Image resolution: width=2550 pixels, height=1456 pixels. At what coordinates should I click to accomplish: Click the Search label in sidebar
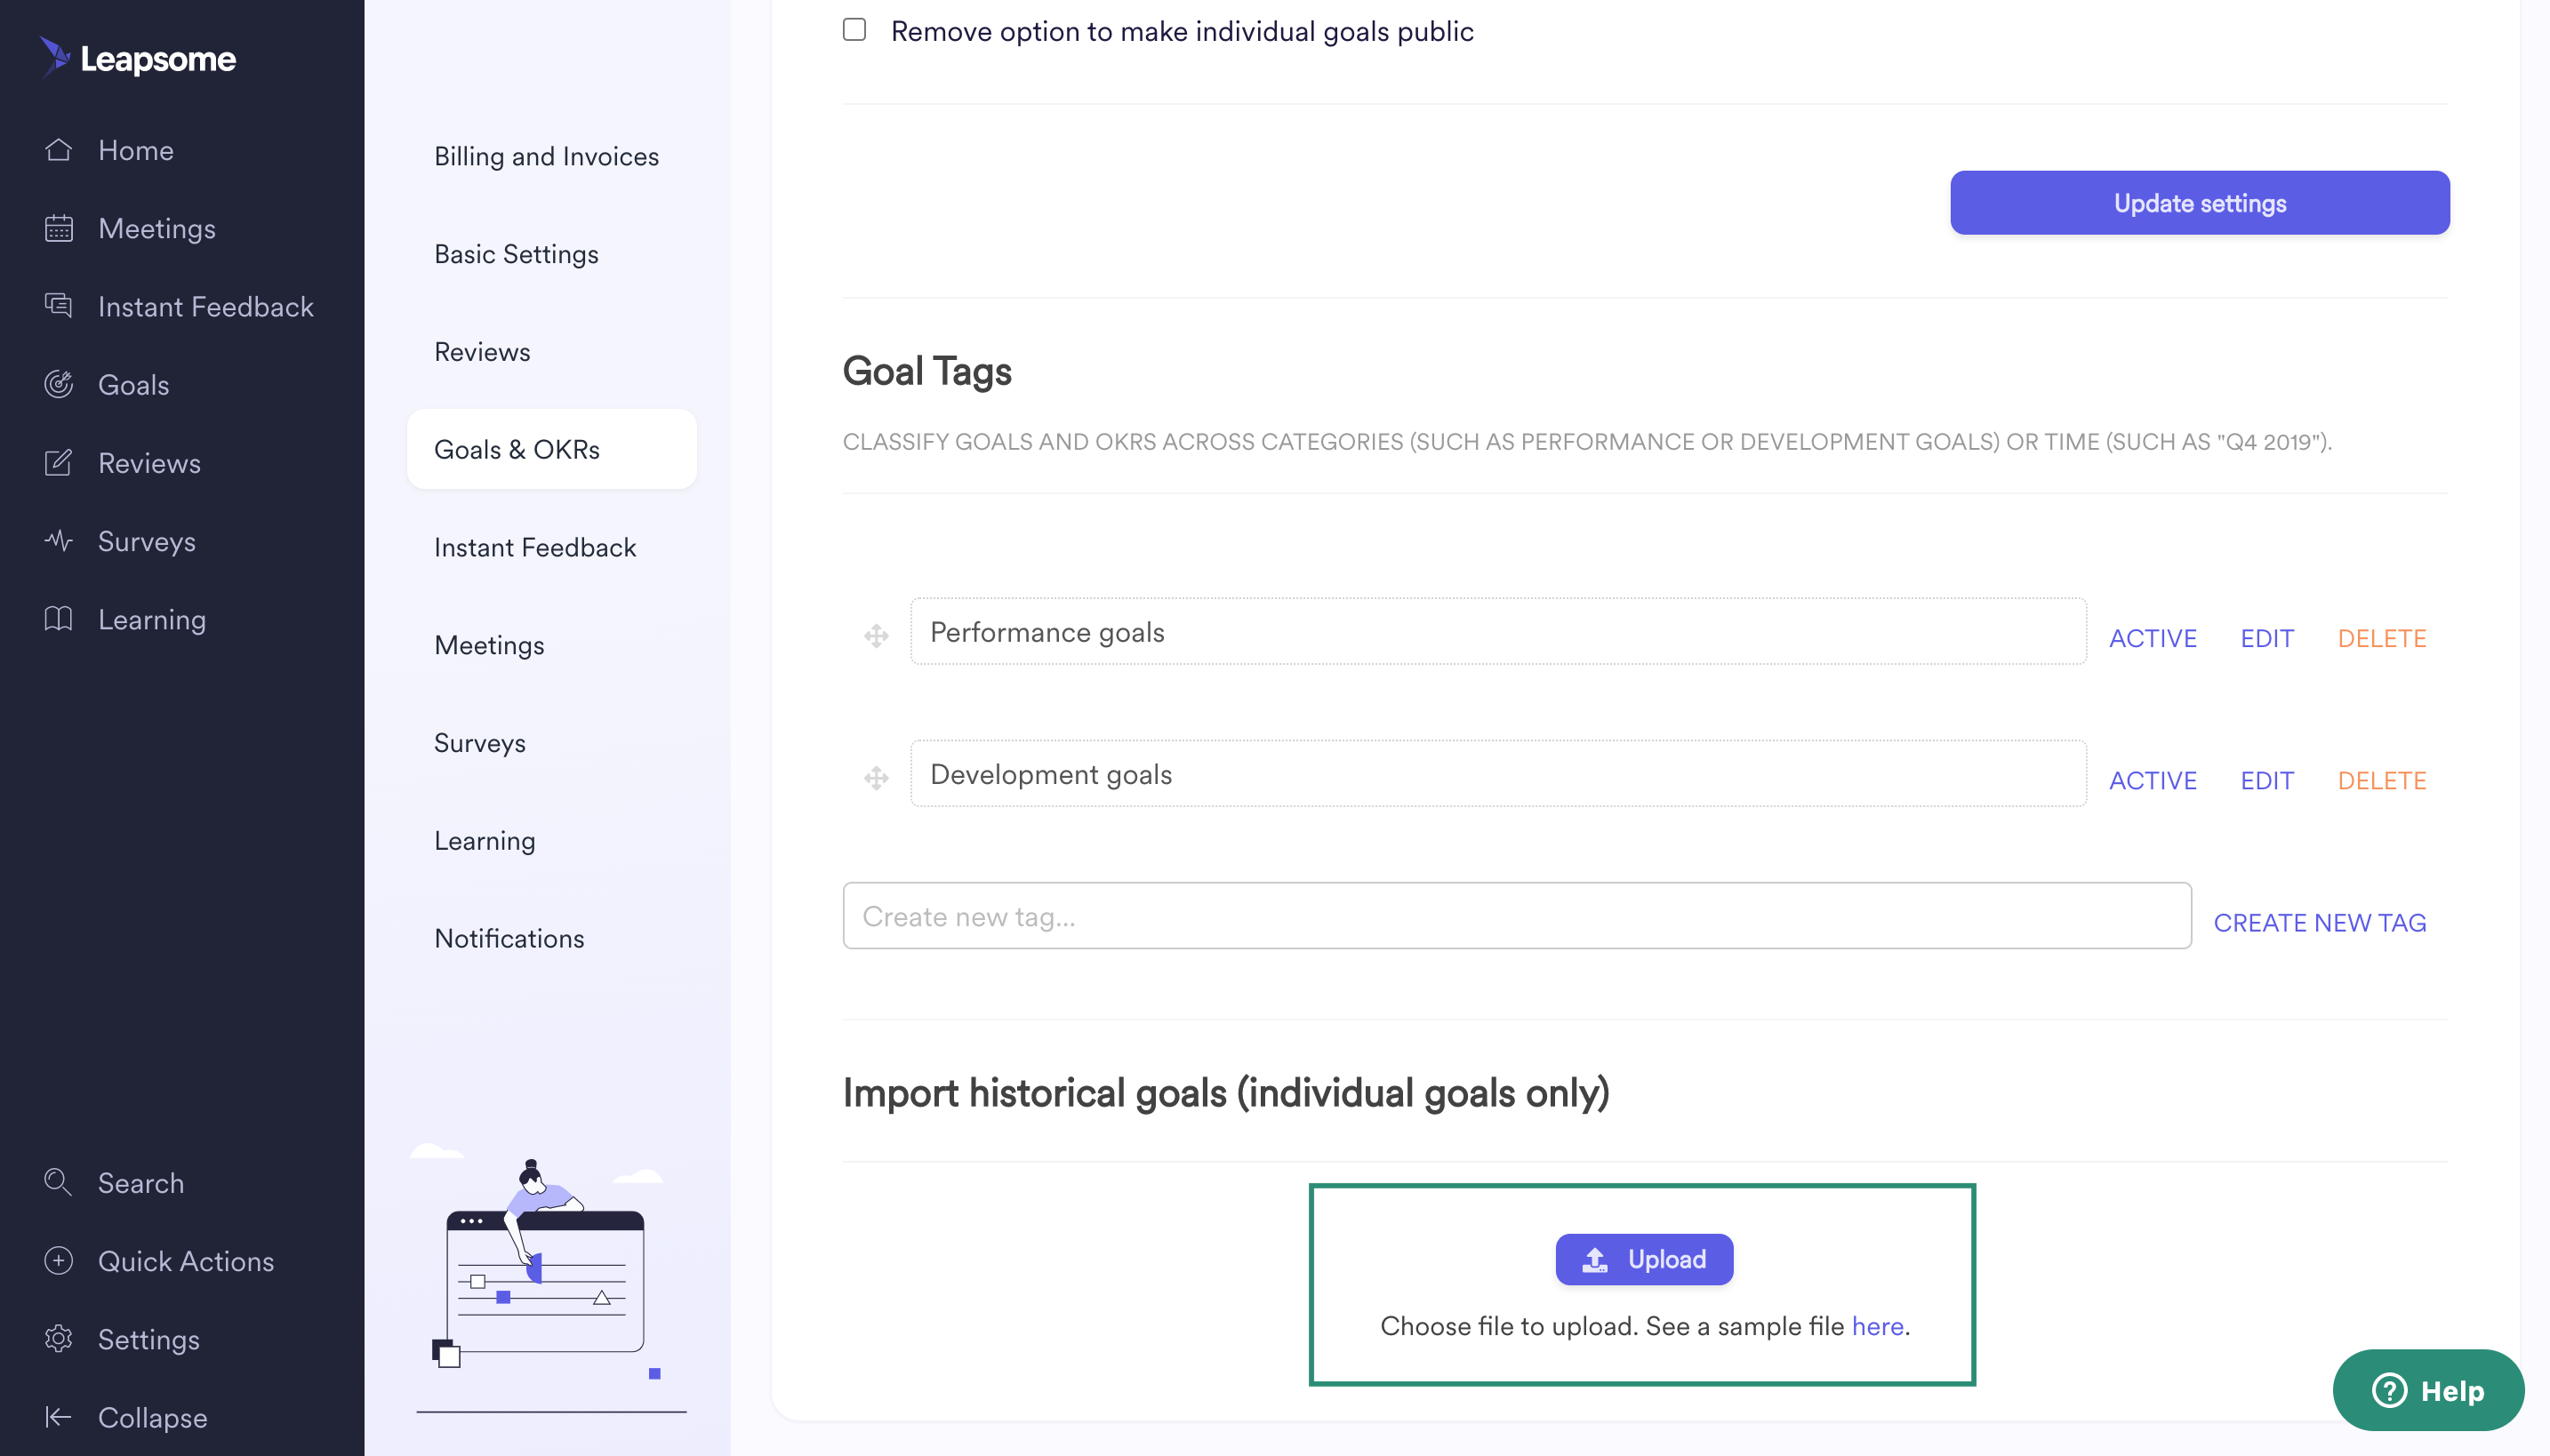coord(141,1183)
